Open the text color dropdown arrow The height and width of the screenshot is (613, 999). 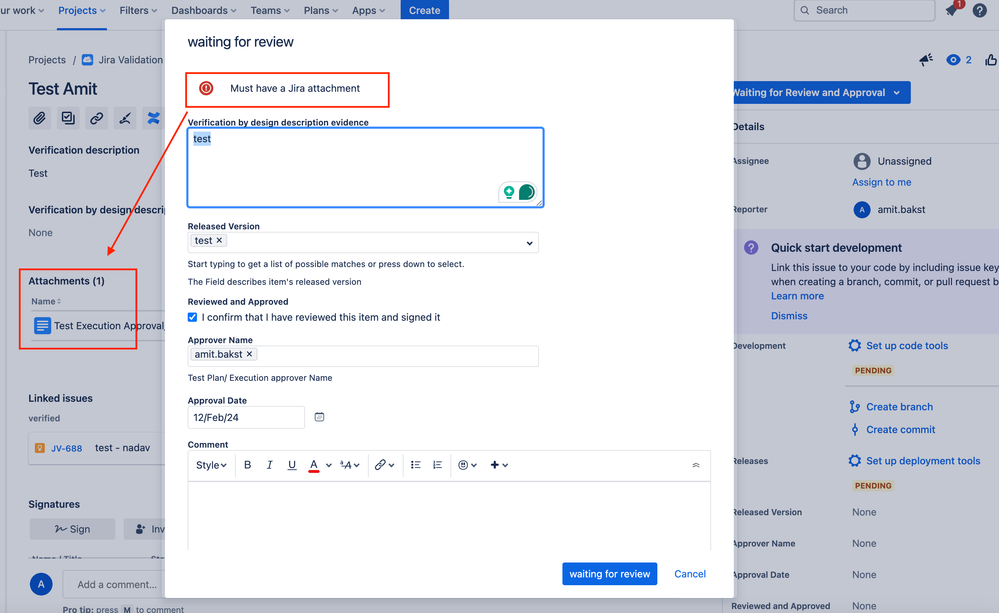click(329, 465)
